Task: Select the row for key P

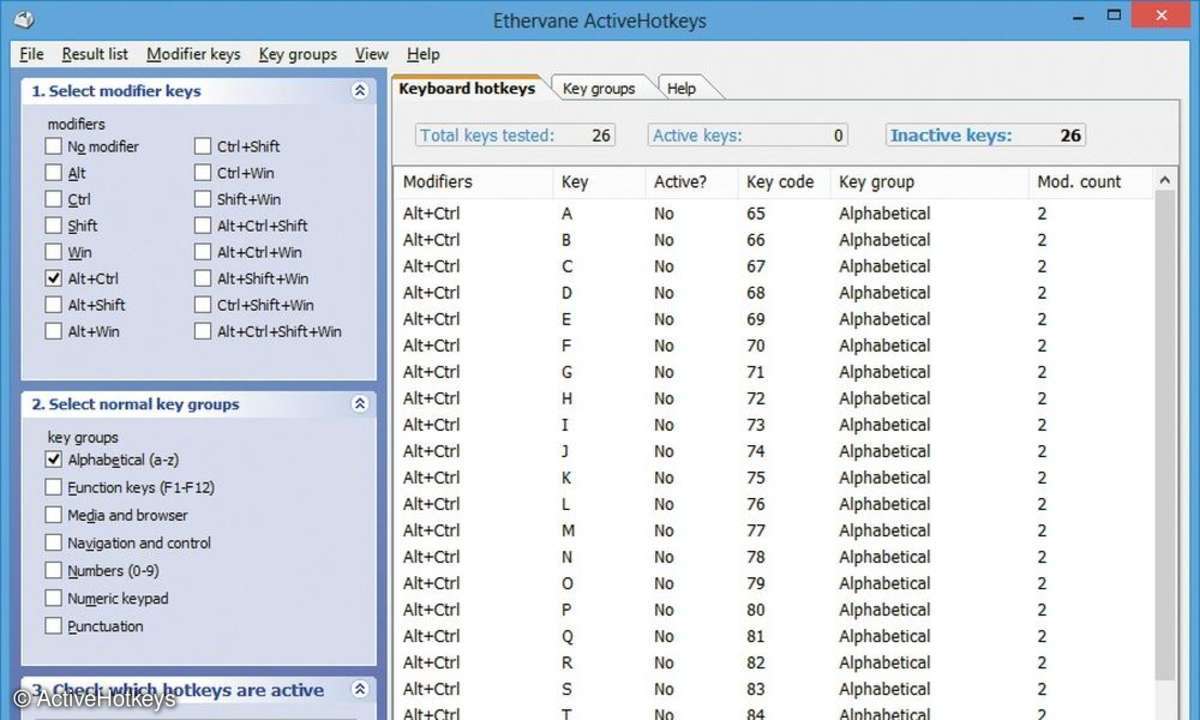Action: point(774,610)
